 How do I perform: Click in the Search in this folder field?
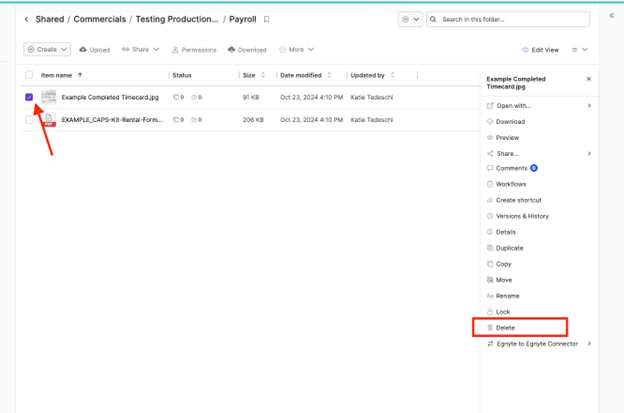tap(508, 19)
